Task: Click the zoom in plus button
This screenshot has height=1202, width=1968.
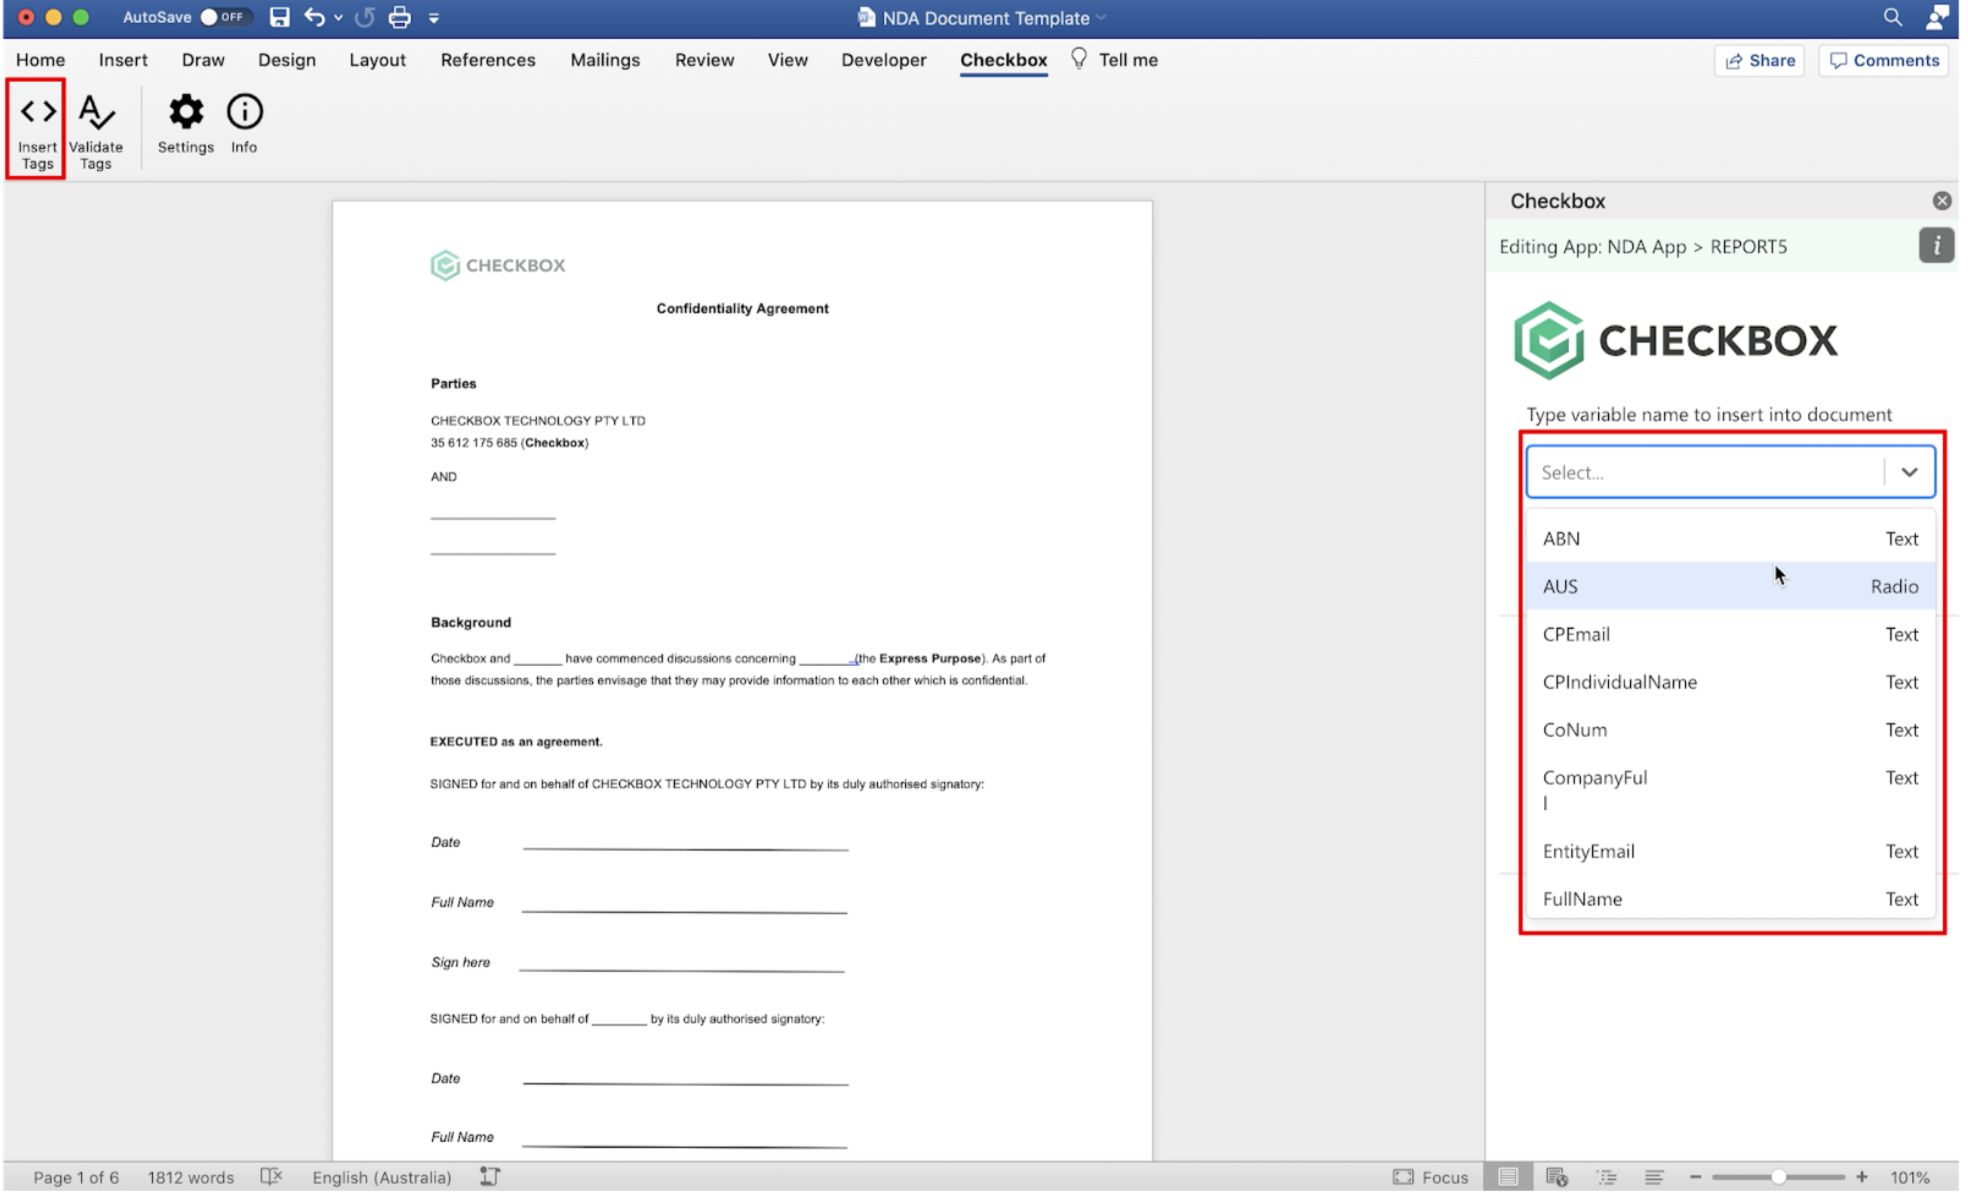Action: 1862,1178
